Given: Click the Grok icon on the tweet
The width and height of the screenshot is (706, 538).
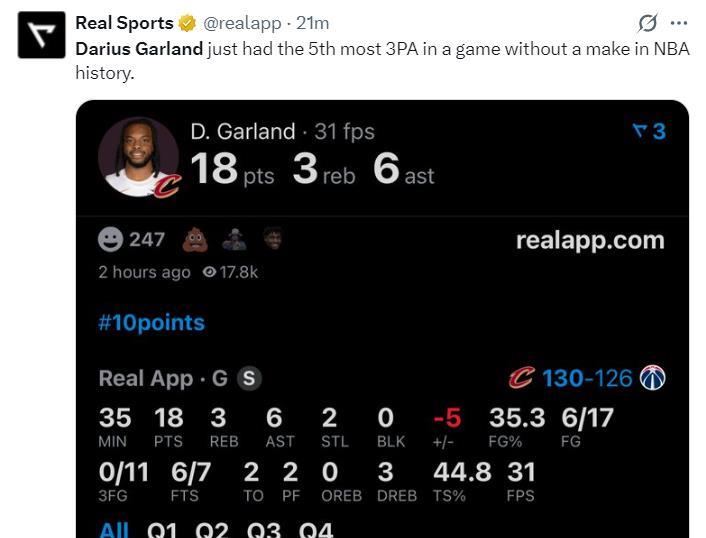Looking at the screenshot, I should tap(647, 23).
